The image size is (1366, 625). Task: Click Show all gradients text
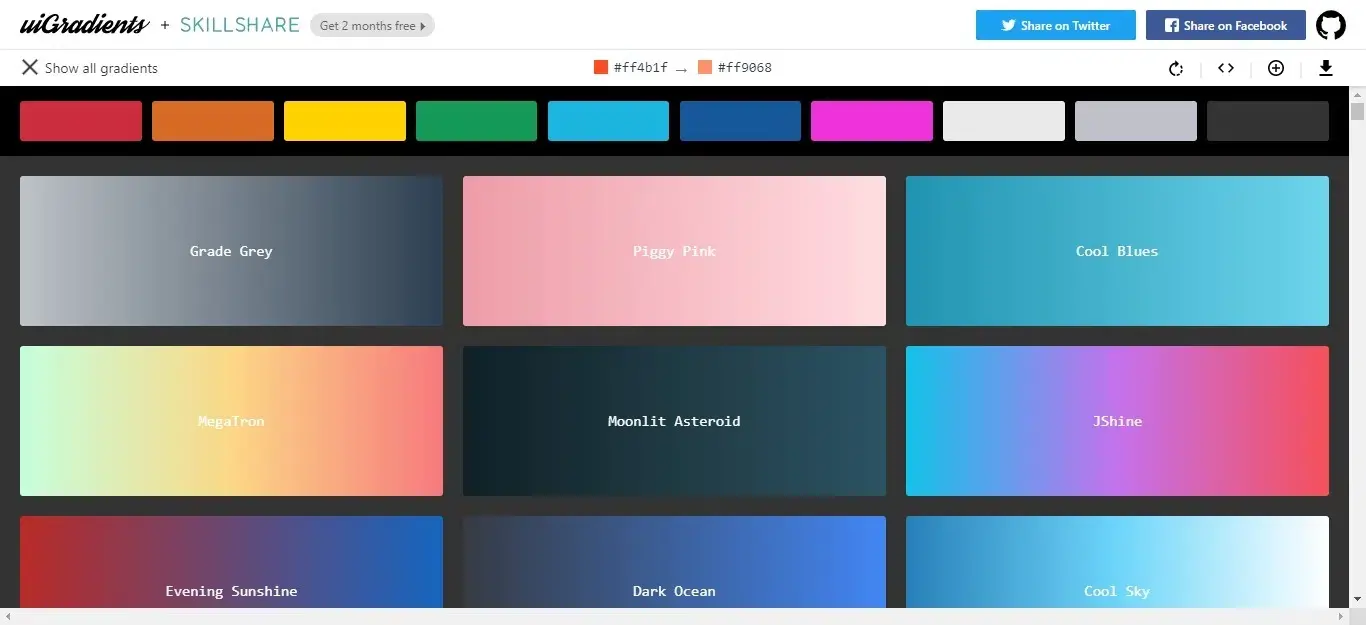tap(101, 68)
